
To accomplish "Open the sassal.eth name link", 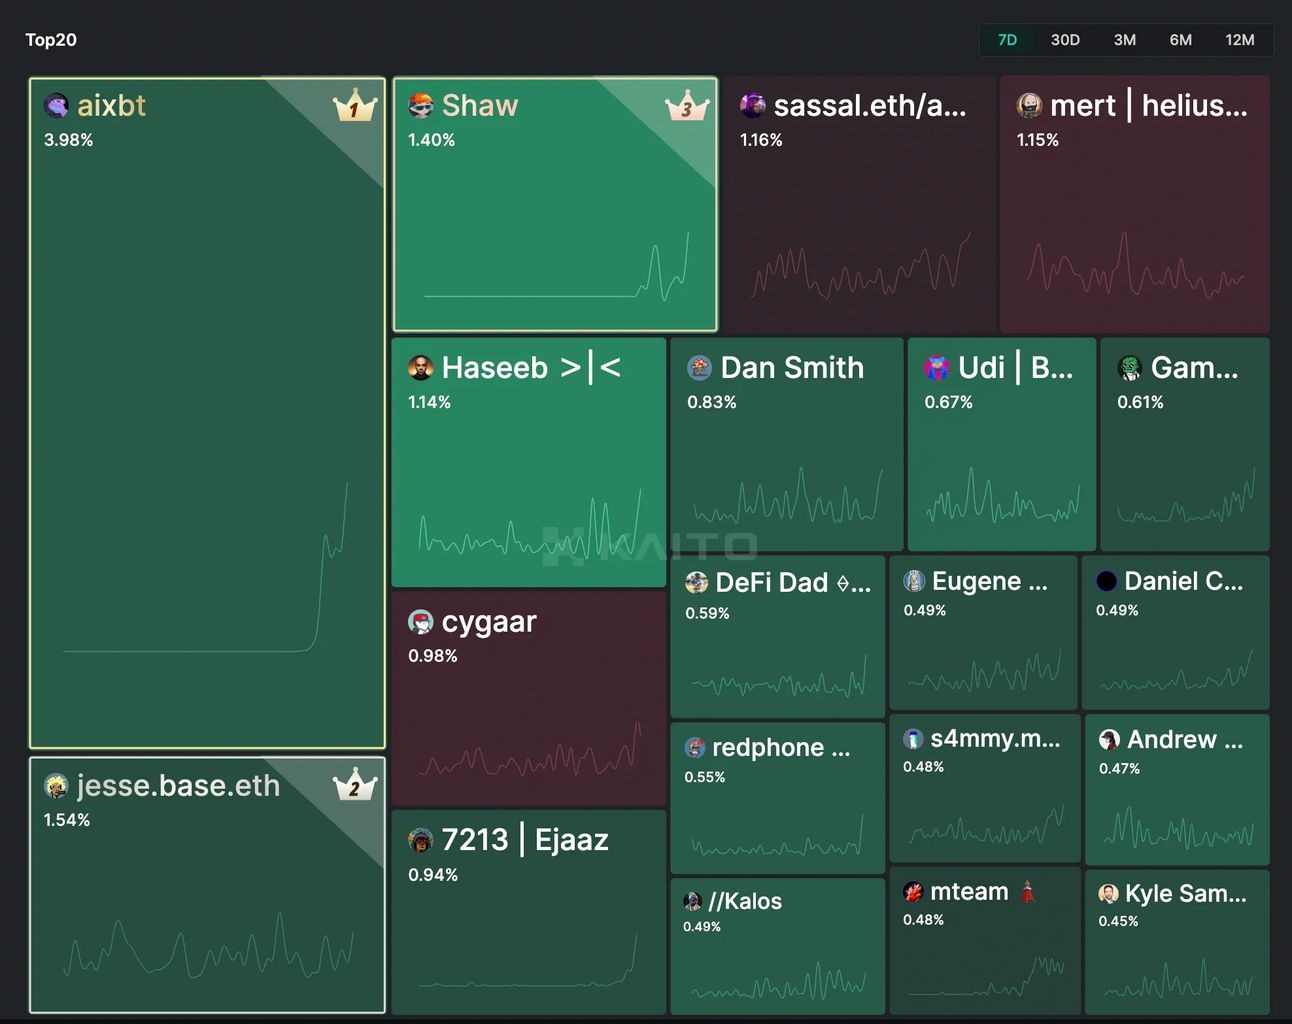I will [x=870, y=105].
